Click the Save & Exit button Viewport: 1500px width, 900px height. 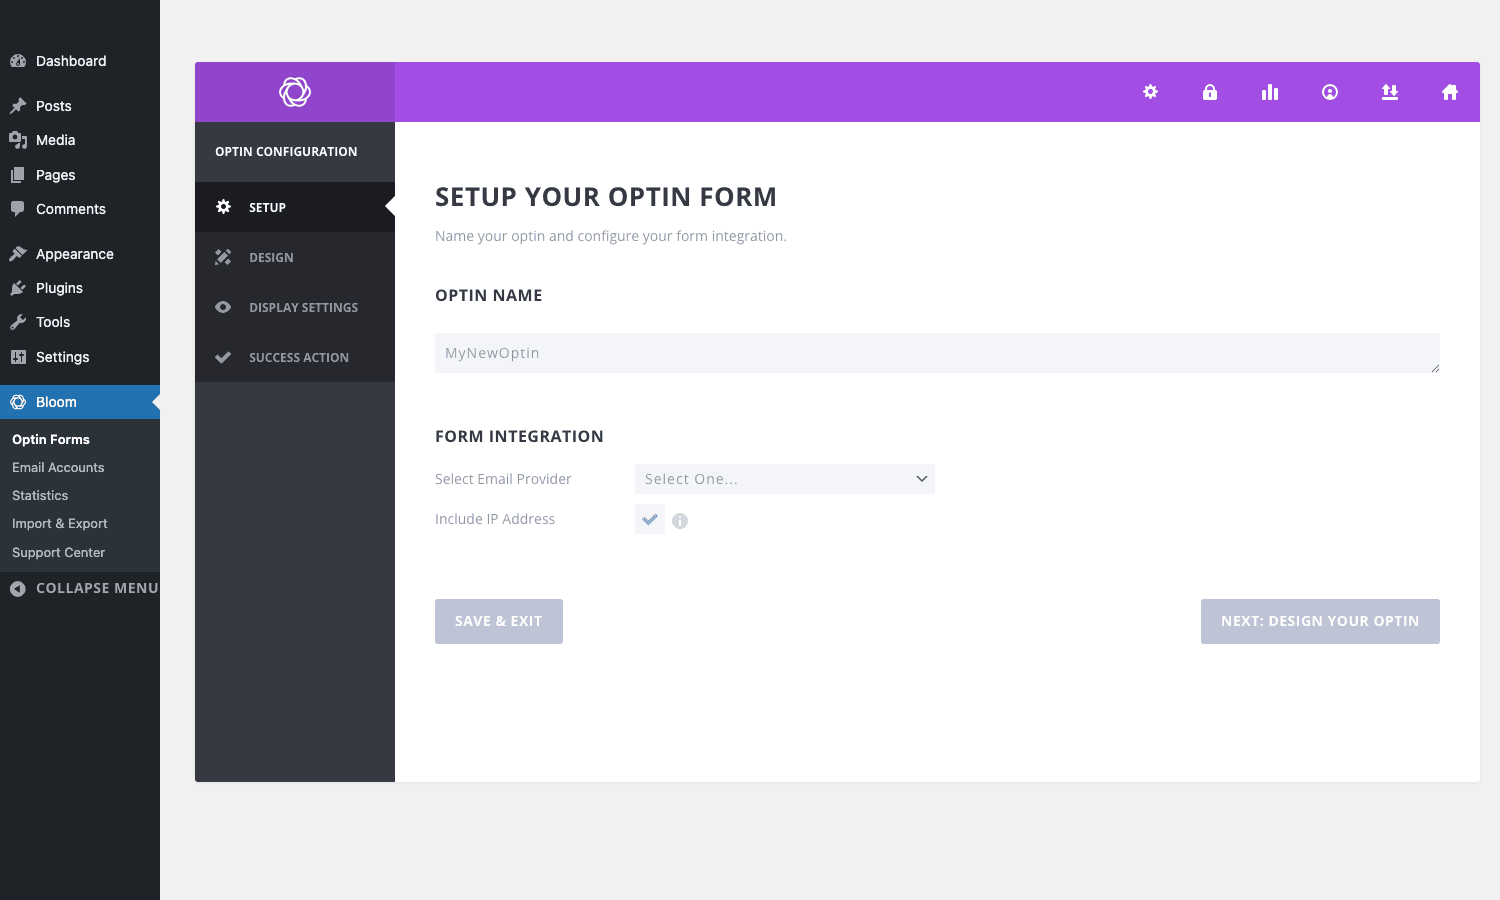tap(499, 621)
